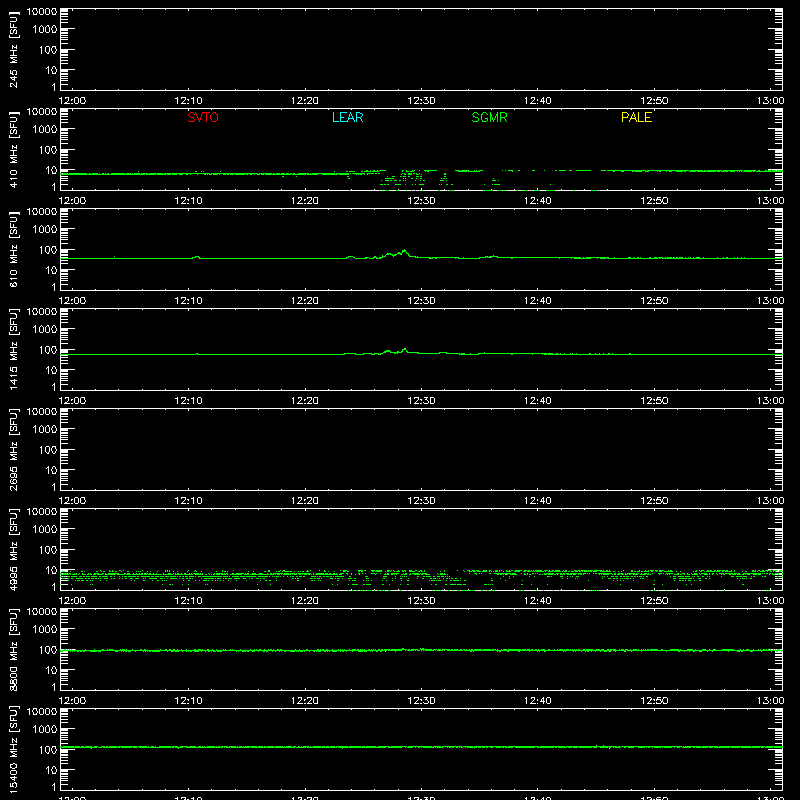
Task: Select the 610 MHz [SFU] axis title
Action: tap(14, 249)
